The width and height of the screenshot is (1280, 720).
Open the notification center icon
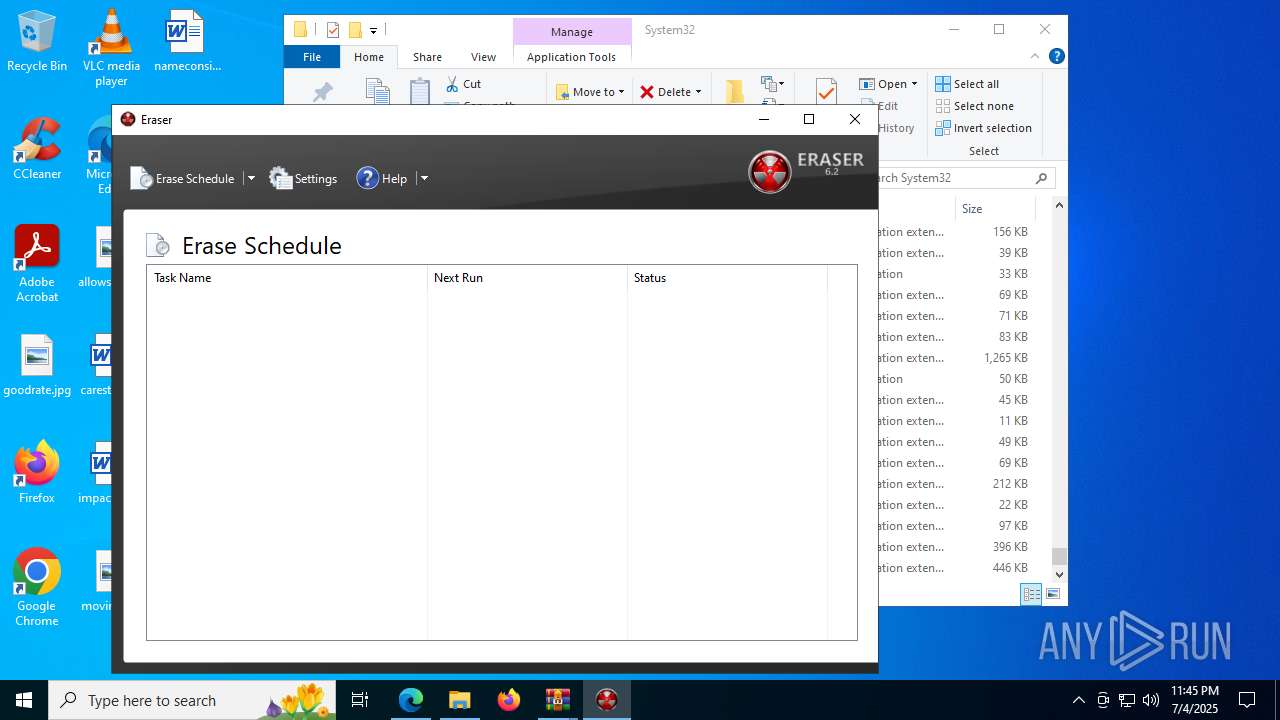point(1247,700)
